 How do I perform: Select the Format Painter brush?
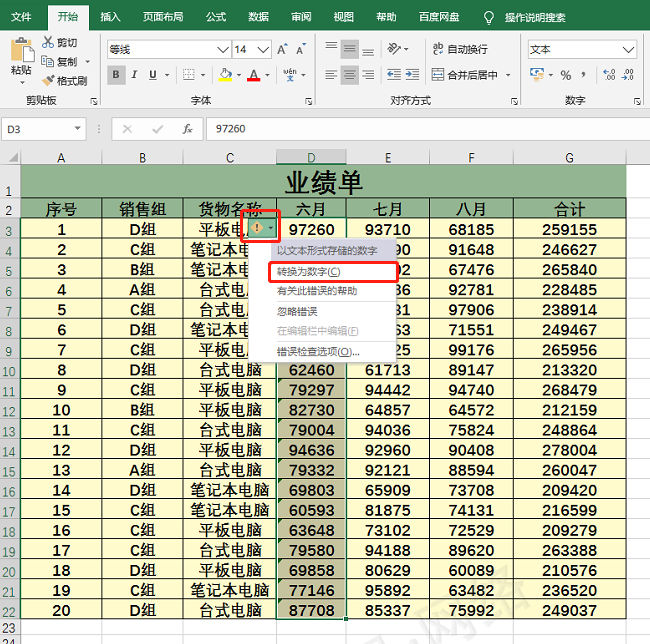tap(48, 80)
